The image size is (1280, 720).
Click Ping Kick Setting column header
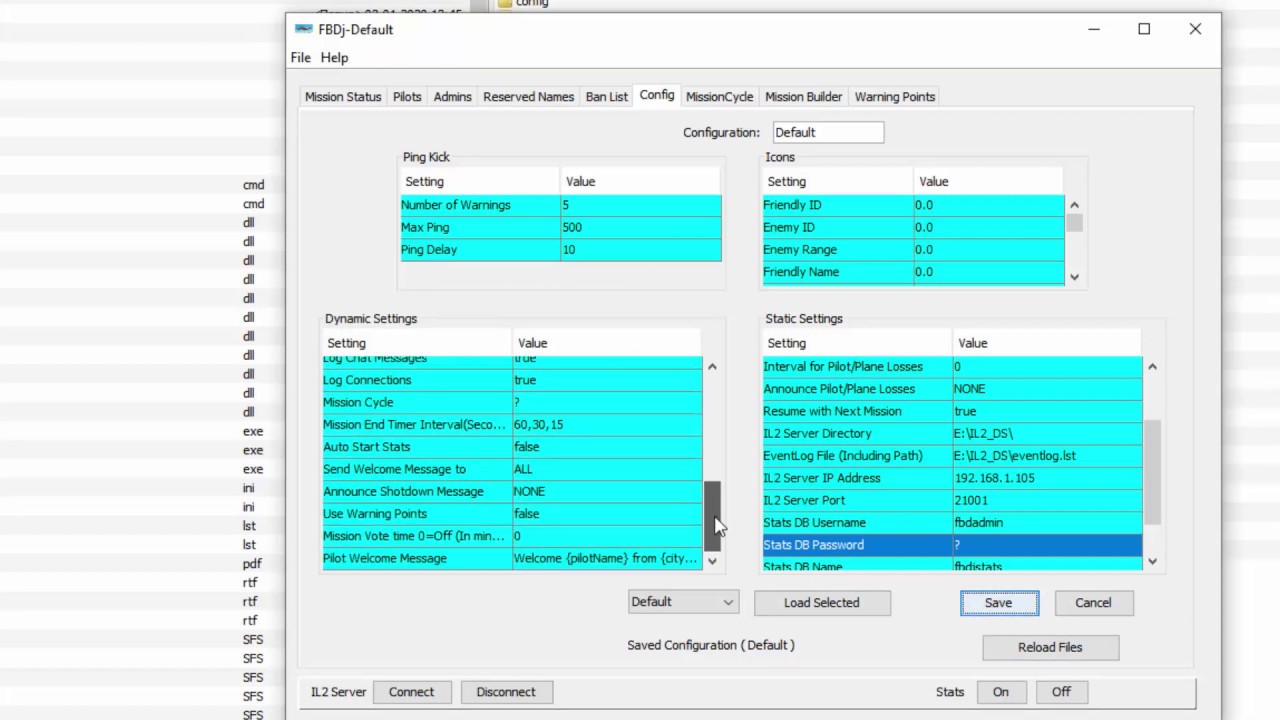click(x=480, y=181)
